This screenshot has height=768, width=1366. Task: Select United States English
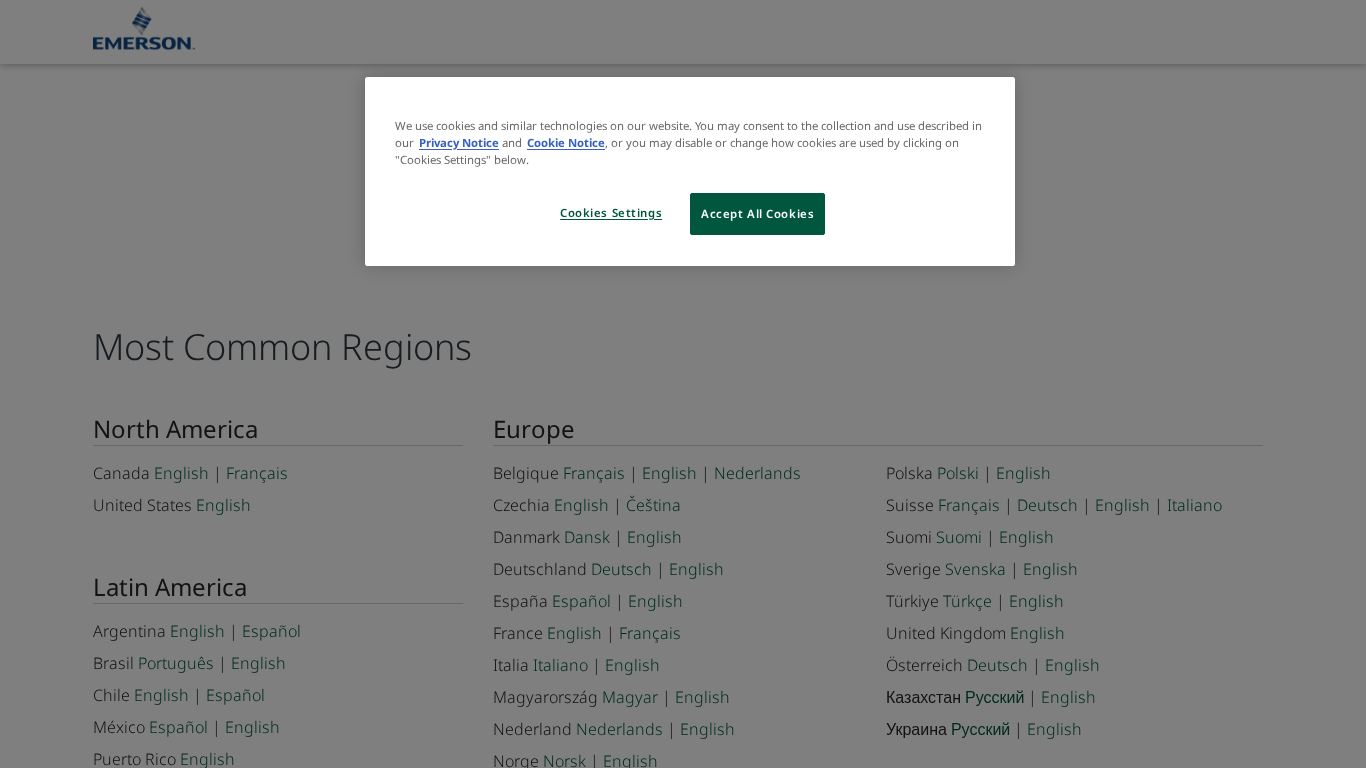(223, 505)
